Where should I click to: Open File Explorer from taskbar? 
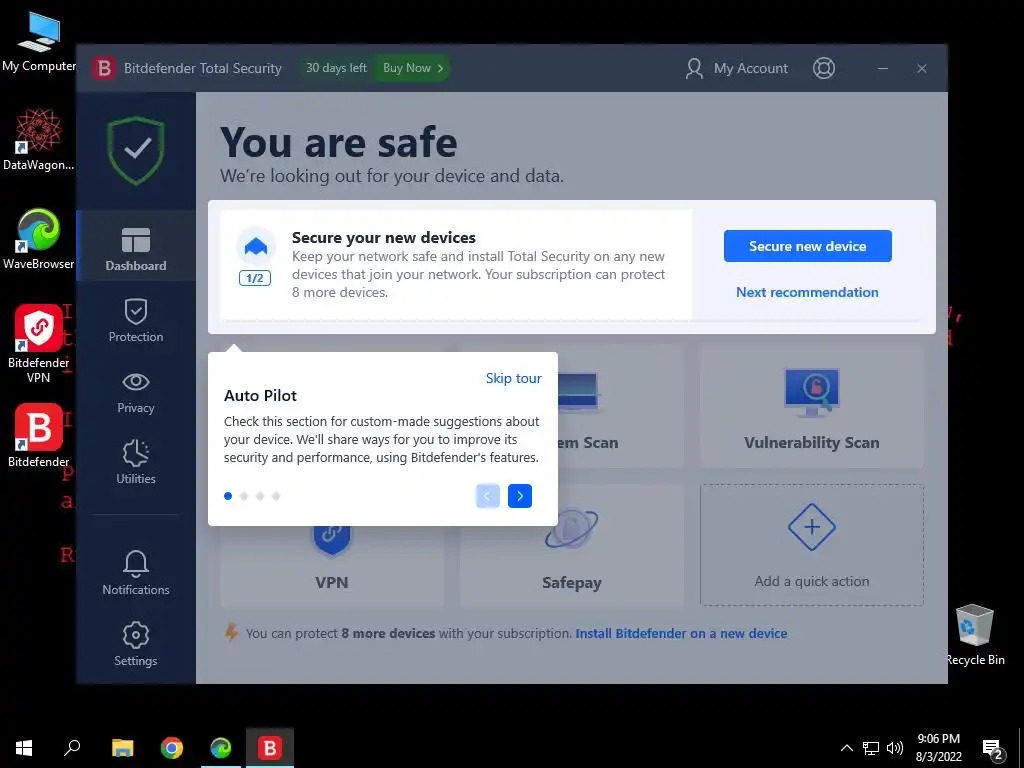point(122,748)
